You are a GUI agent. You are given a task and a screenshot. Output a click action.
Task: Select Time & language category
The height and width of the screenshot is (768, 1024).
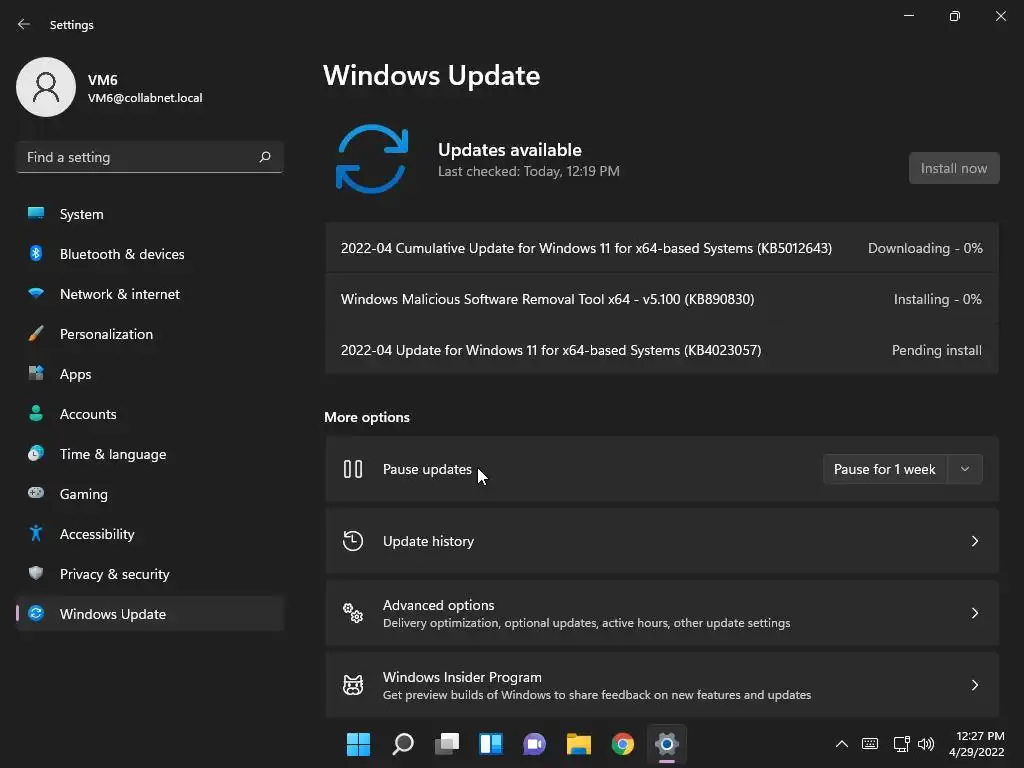tap(150, 454)
